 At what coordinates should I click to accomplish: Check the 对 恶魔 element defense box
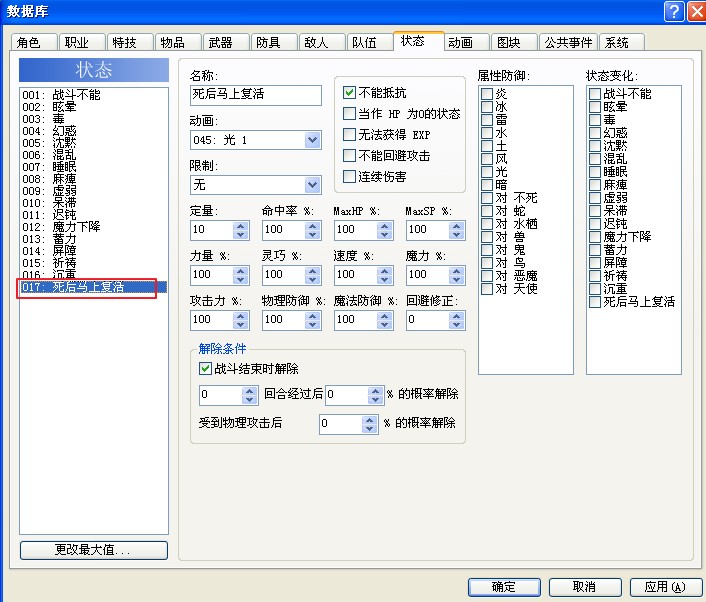point(487,276)
